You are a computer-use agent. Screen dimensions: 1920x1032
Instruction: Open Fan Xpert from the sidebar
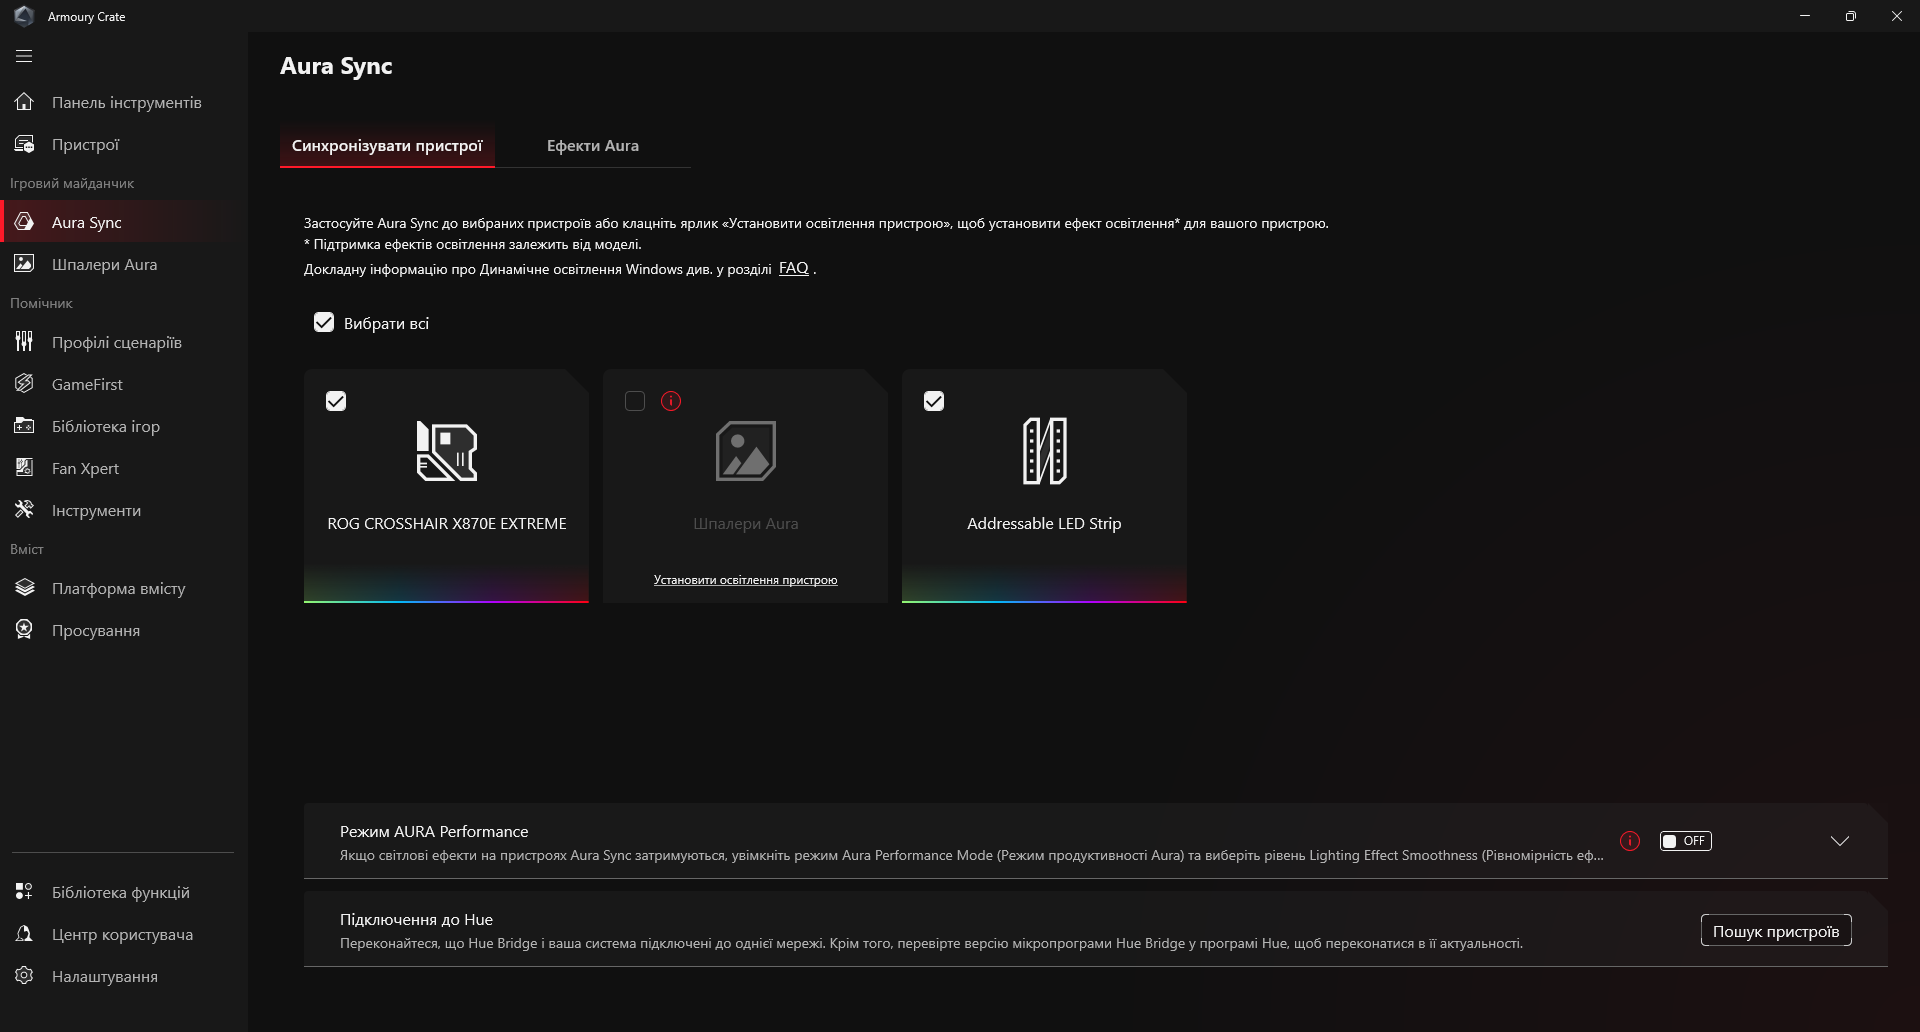tap(124, 468)
